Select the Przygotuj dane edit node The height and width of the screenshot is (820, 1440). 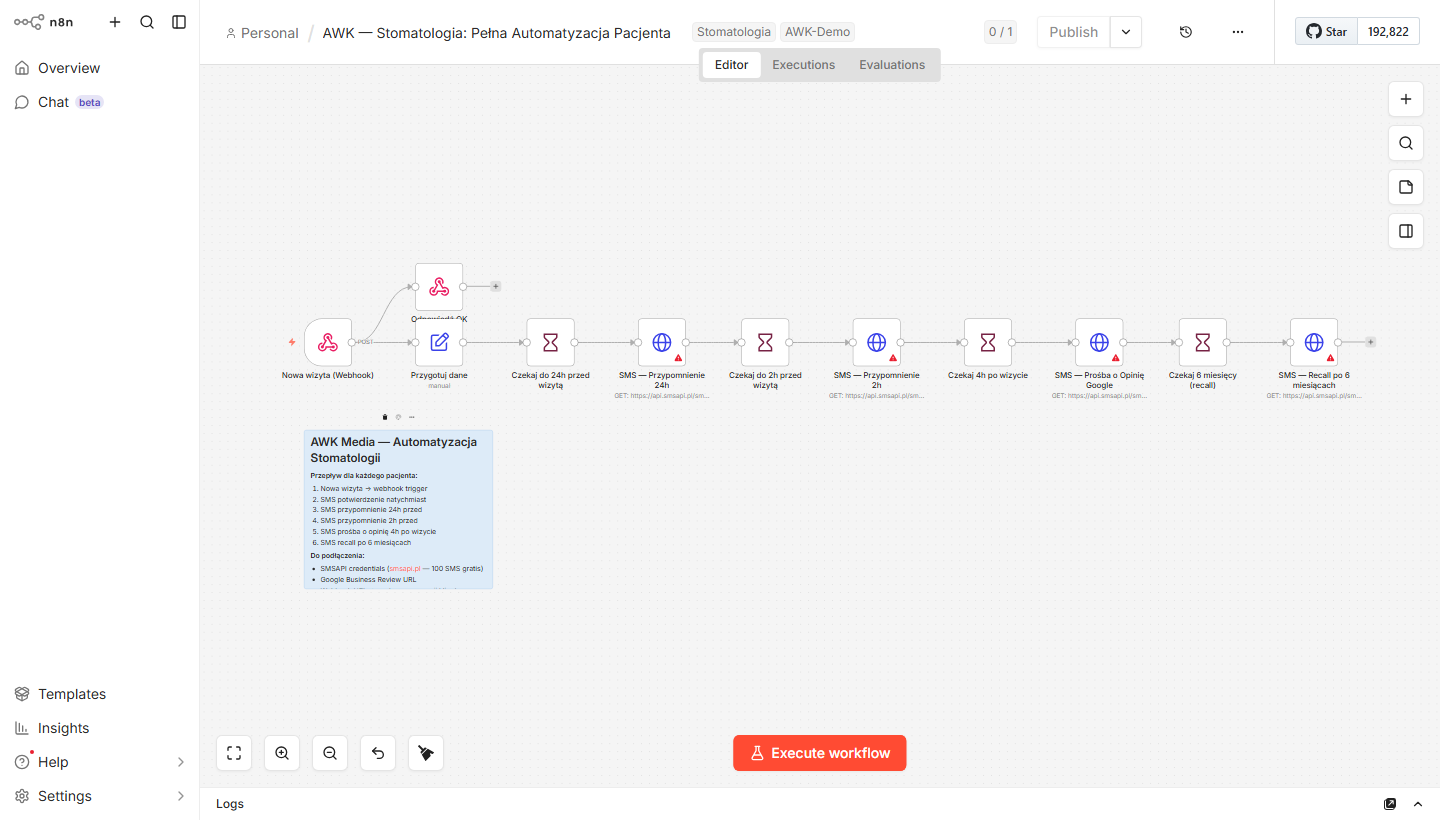pyautogui.click(x=439, y=343)
